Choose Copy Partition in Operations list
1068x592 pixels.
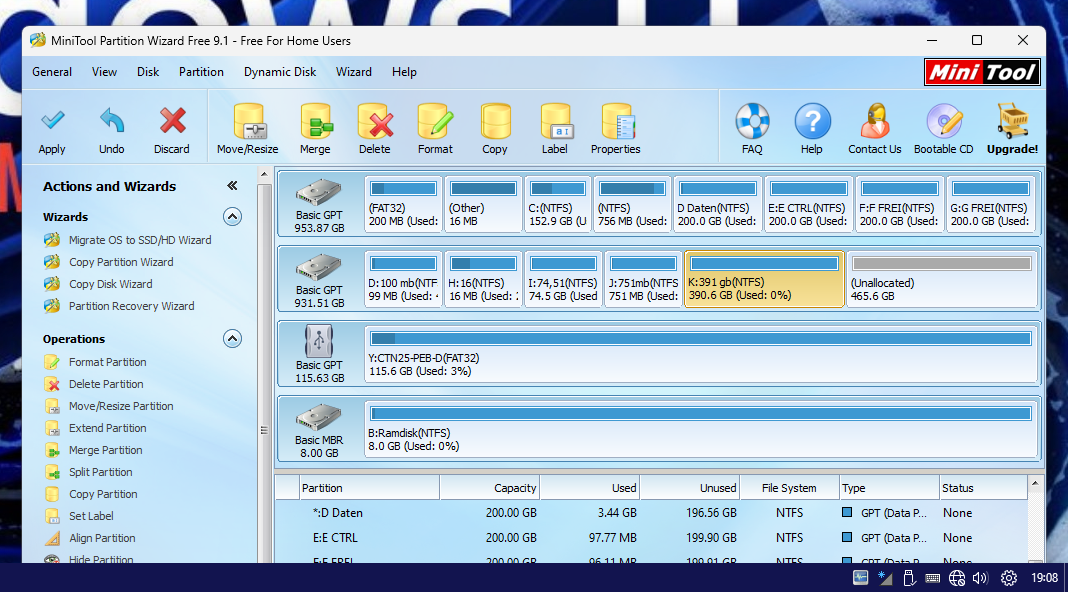click(103, 494)
